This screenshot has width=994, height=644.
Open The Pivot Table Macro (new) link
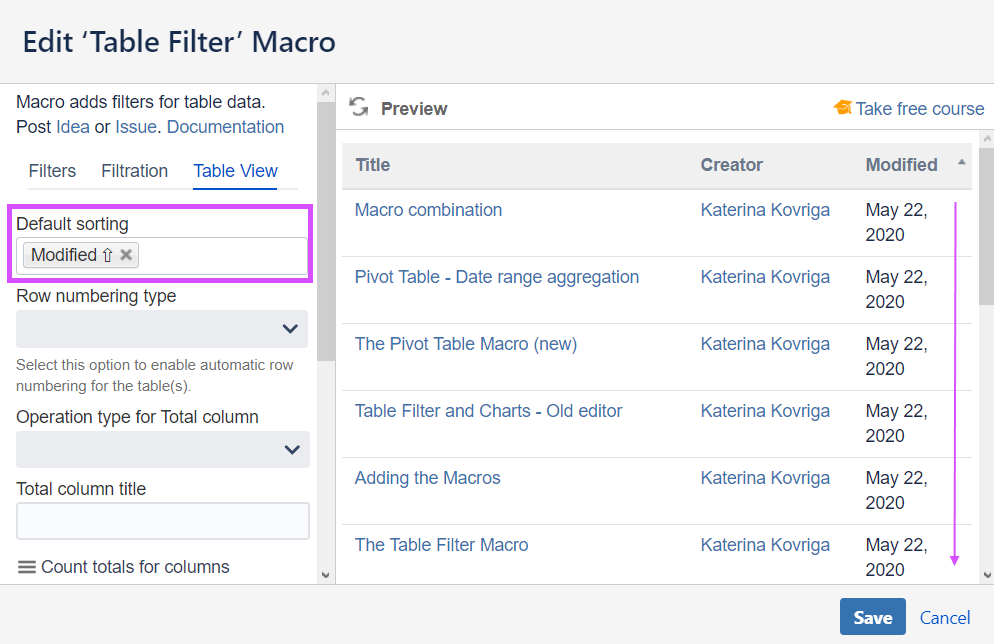click(x=465, y=344)
